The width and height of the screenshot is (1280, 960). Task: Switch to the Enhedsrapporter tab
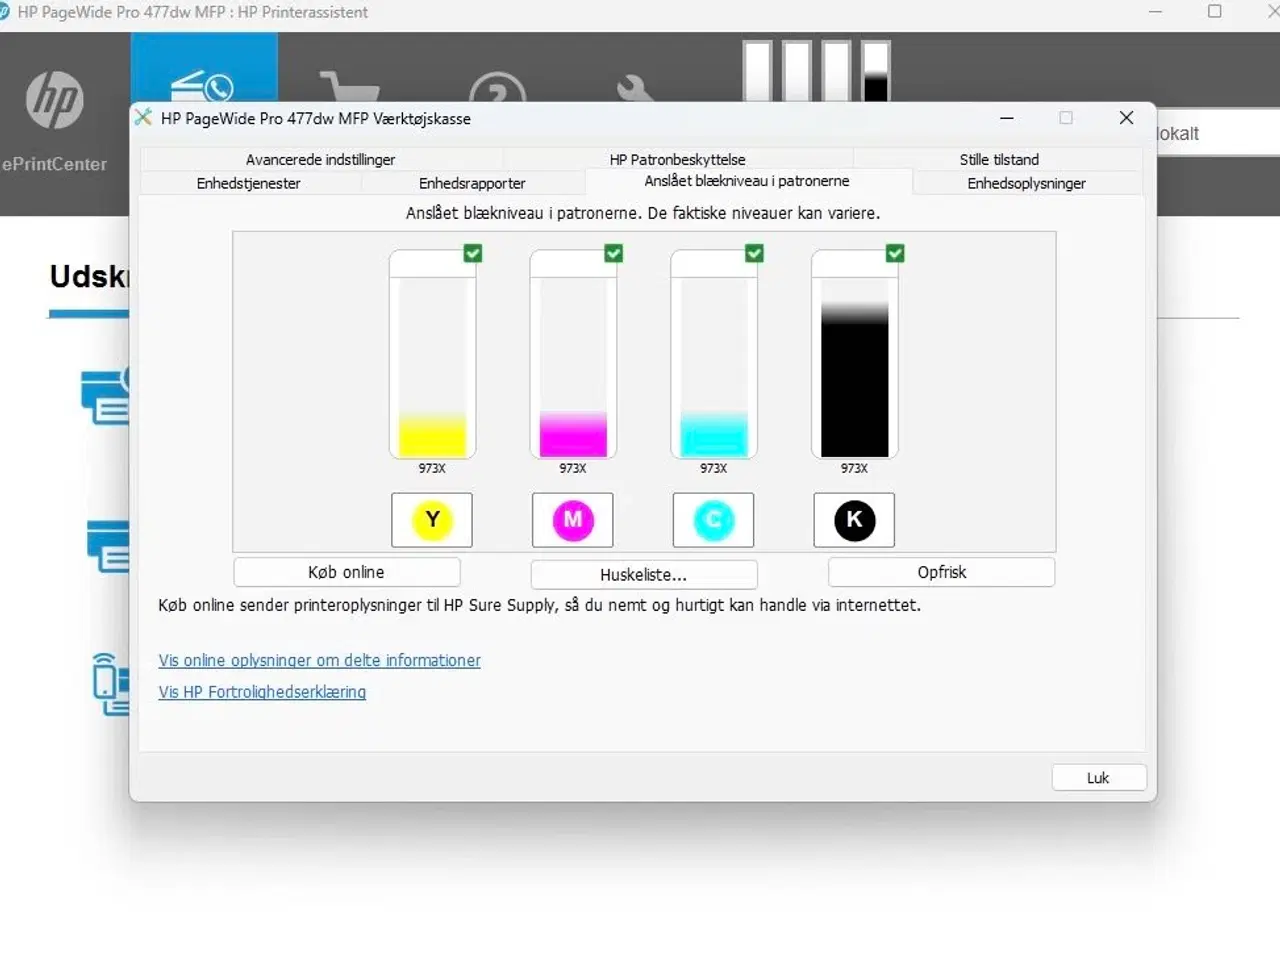coord(472,183)
